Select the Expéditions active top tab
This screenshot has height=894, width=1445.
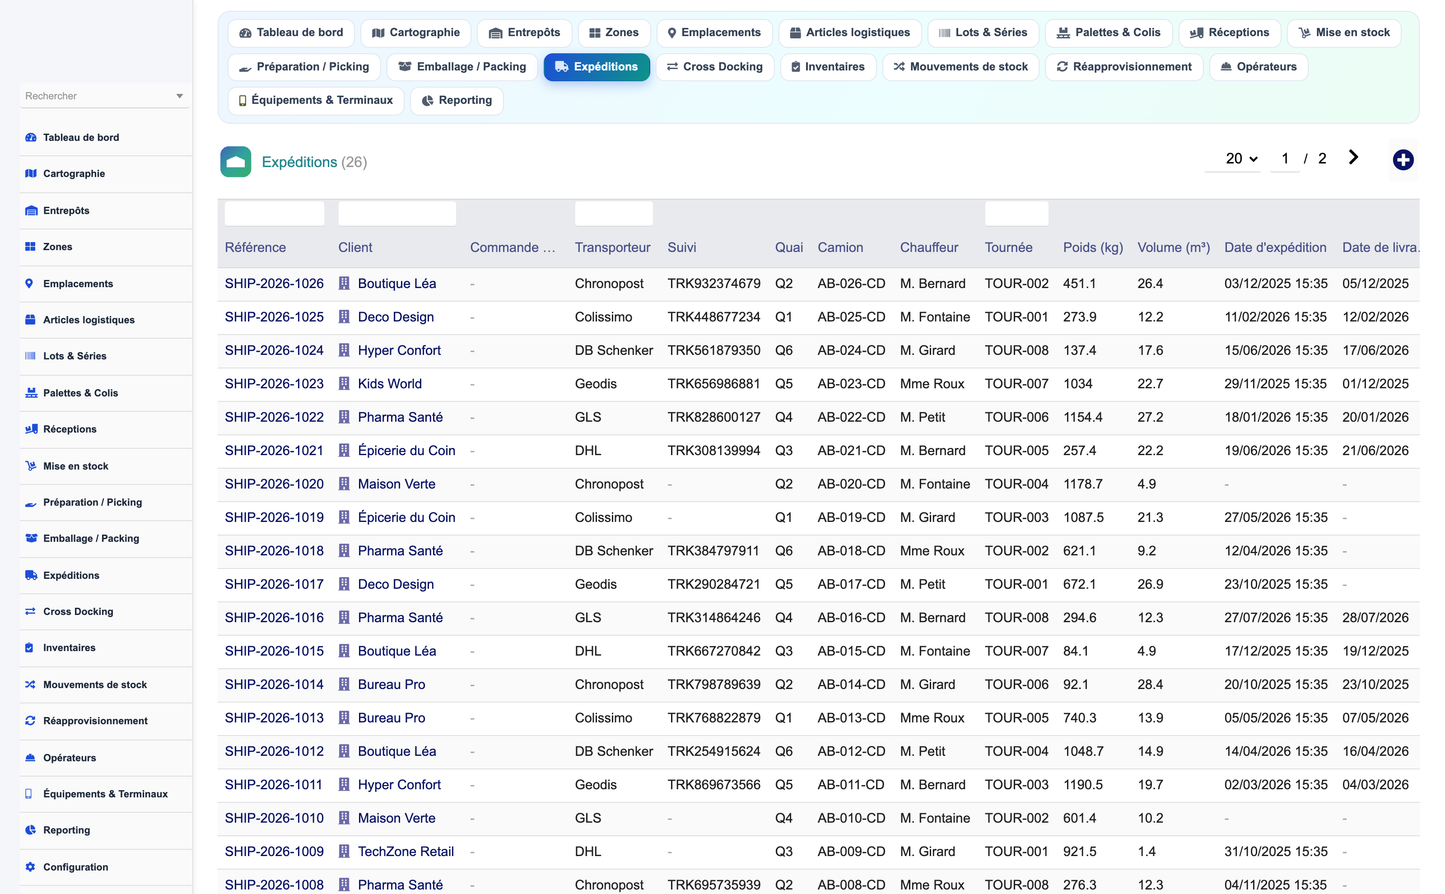(597, 67)
